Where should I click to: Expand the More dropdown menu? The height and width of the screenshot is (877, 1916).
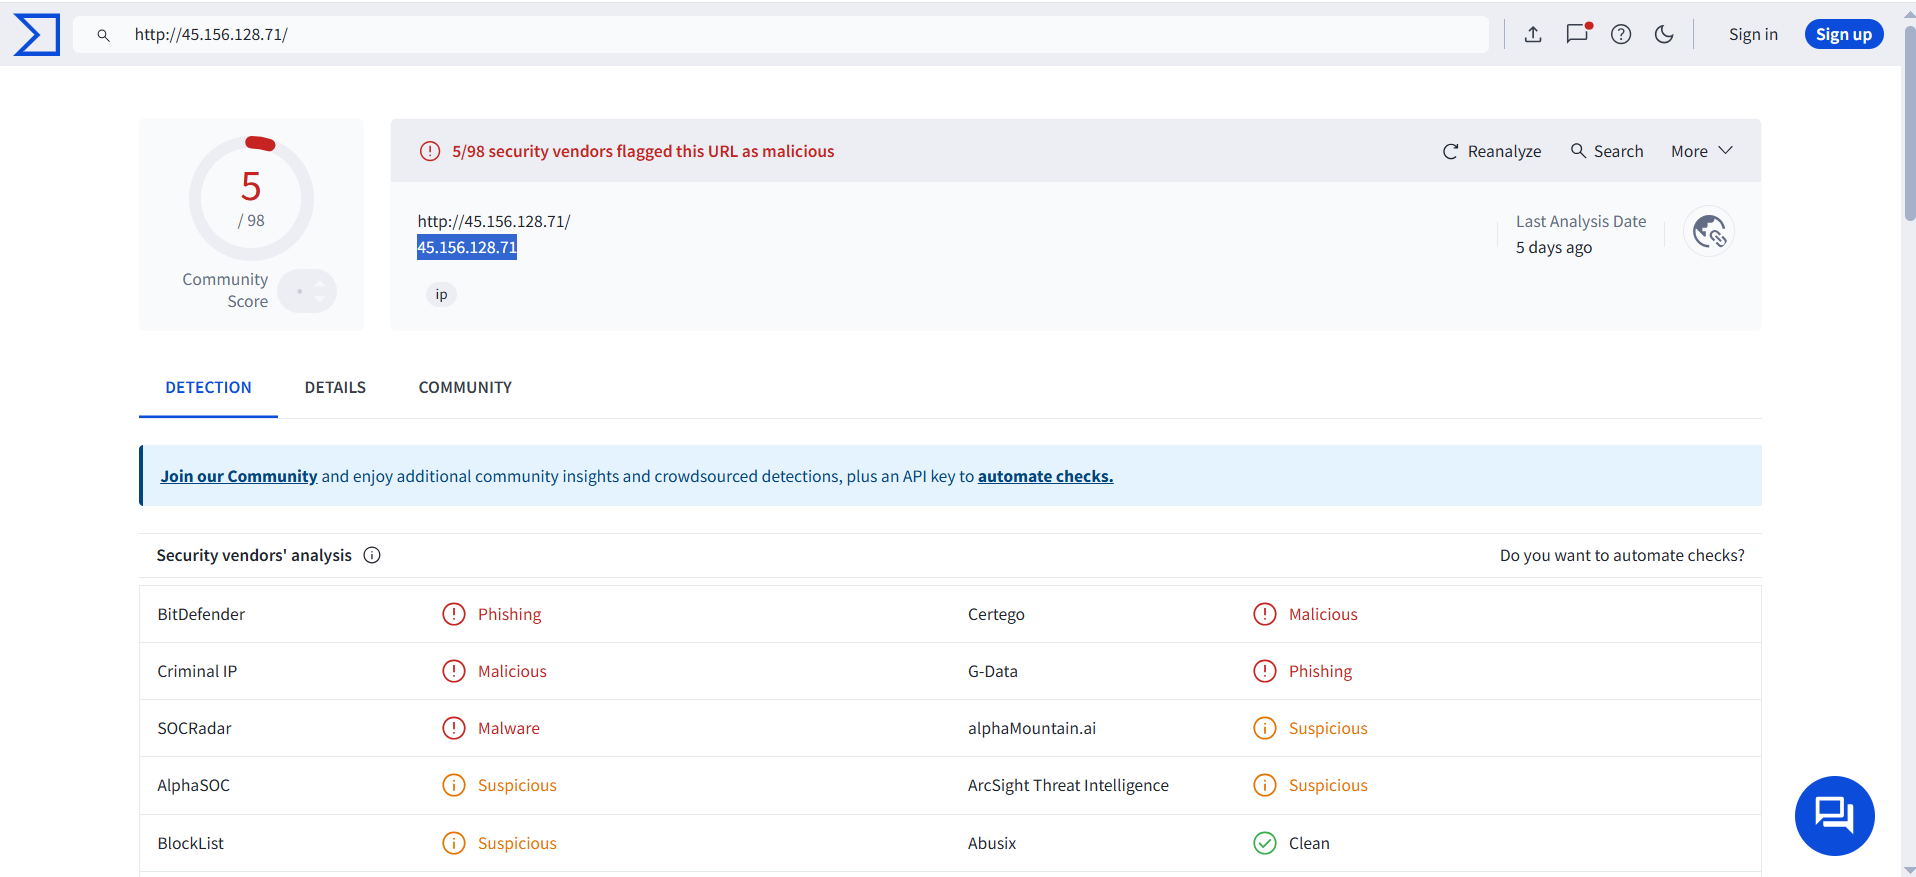(x=1701, y=151)
